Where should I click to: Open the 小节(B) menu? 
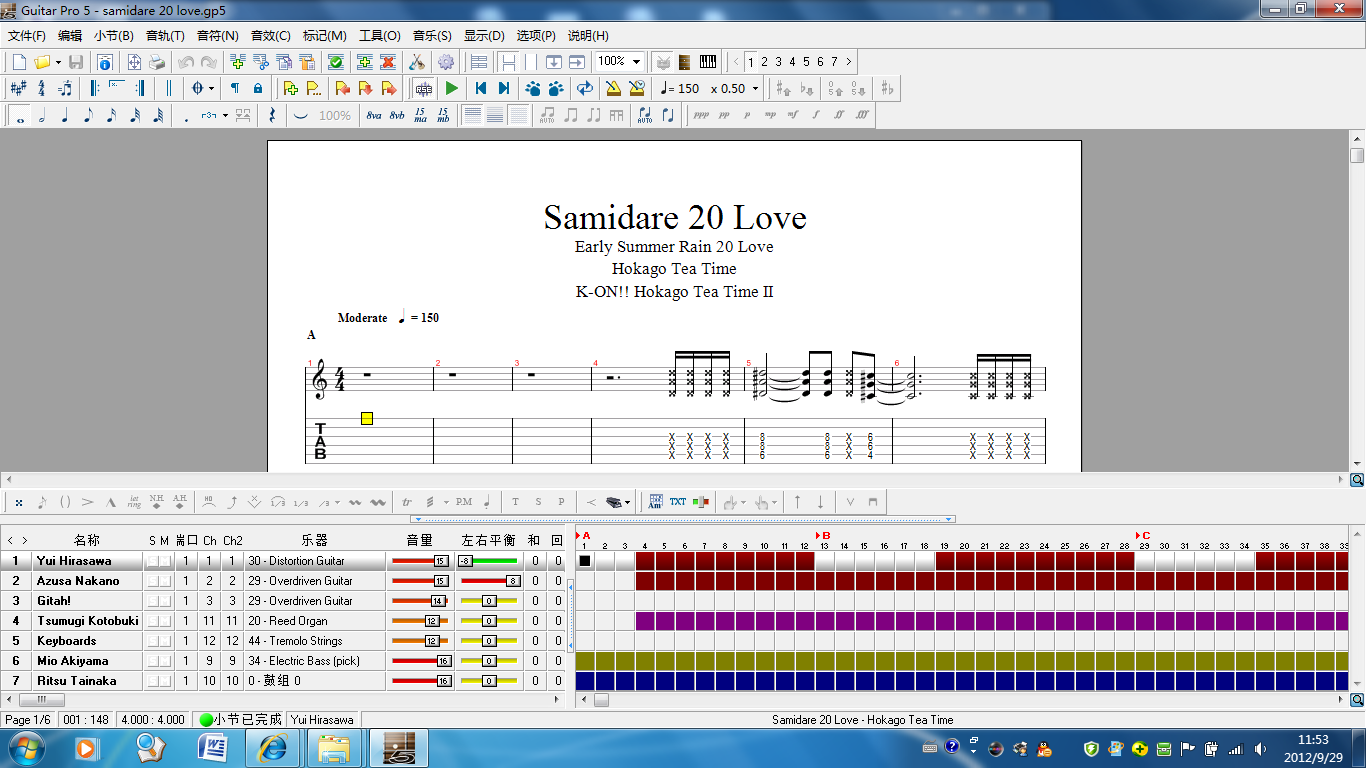tap(114, 35)
